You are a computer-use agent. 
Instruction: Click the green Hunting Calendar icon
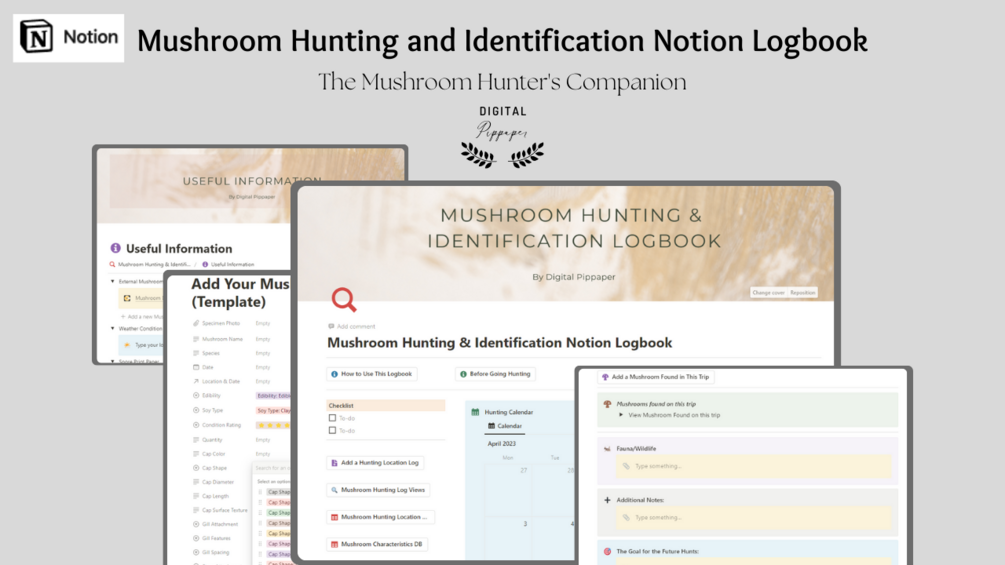[x=475, y=412]
